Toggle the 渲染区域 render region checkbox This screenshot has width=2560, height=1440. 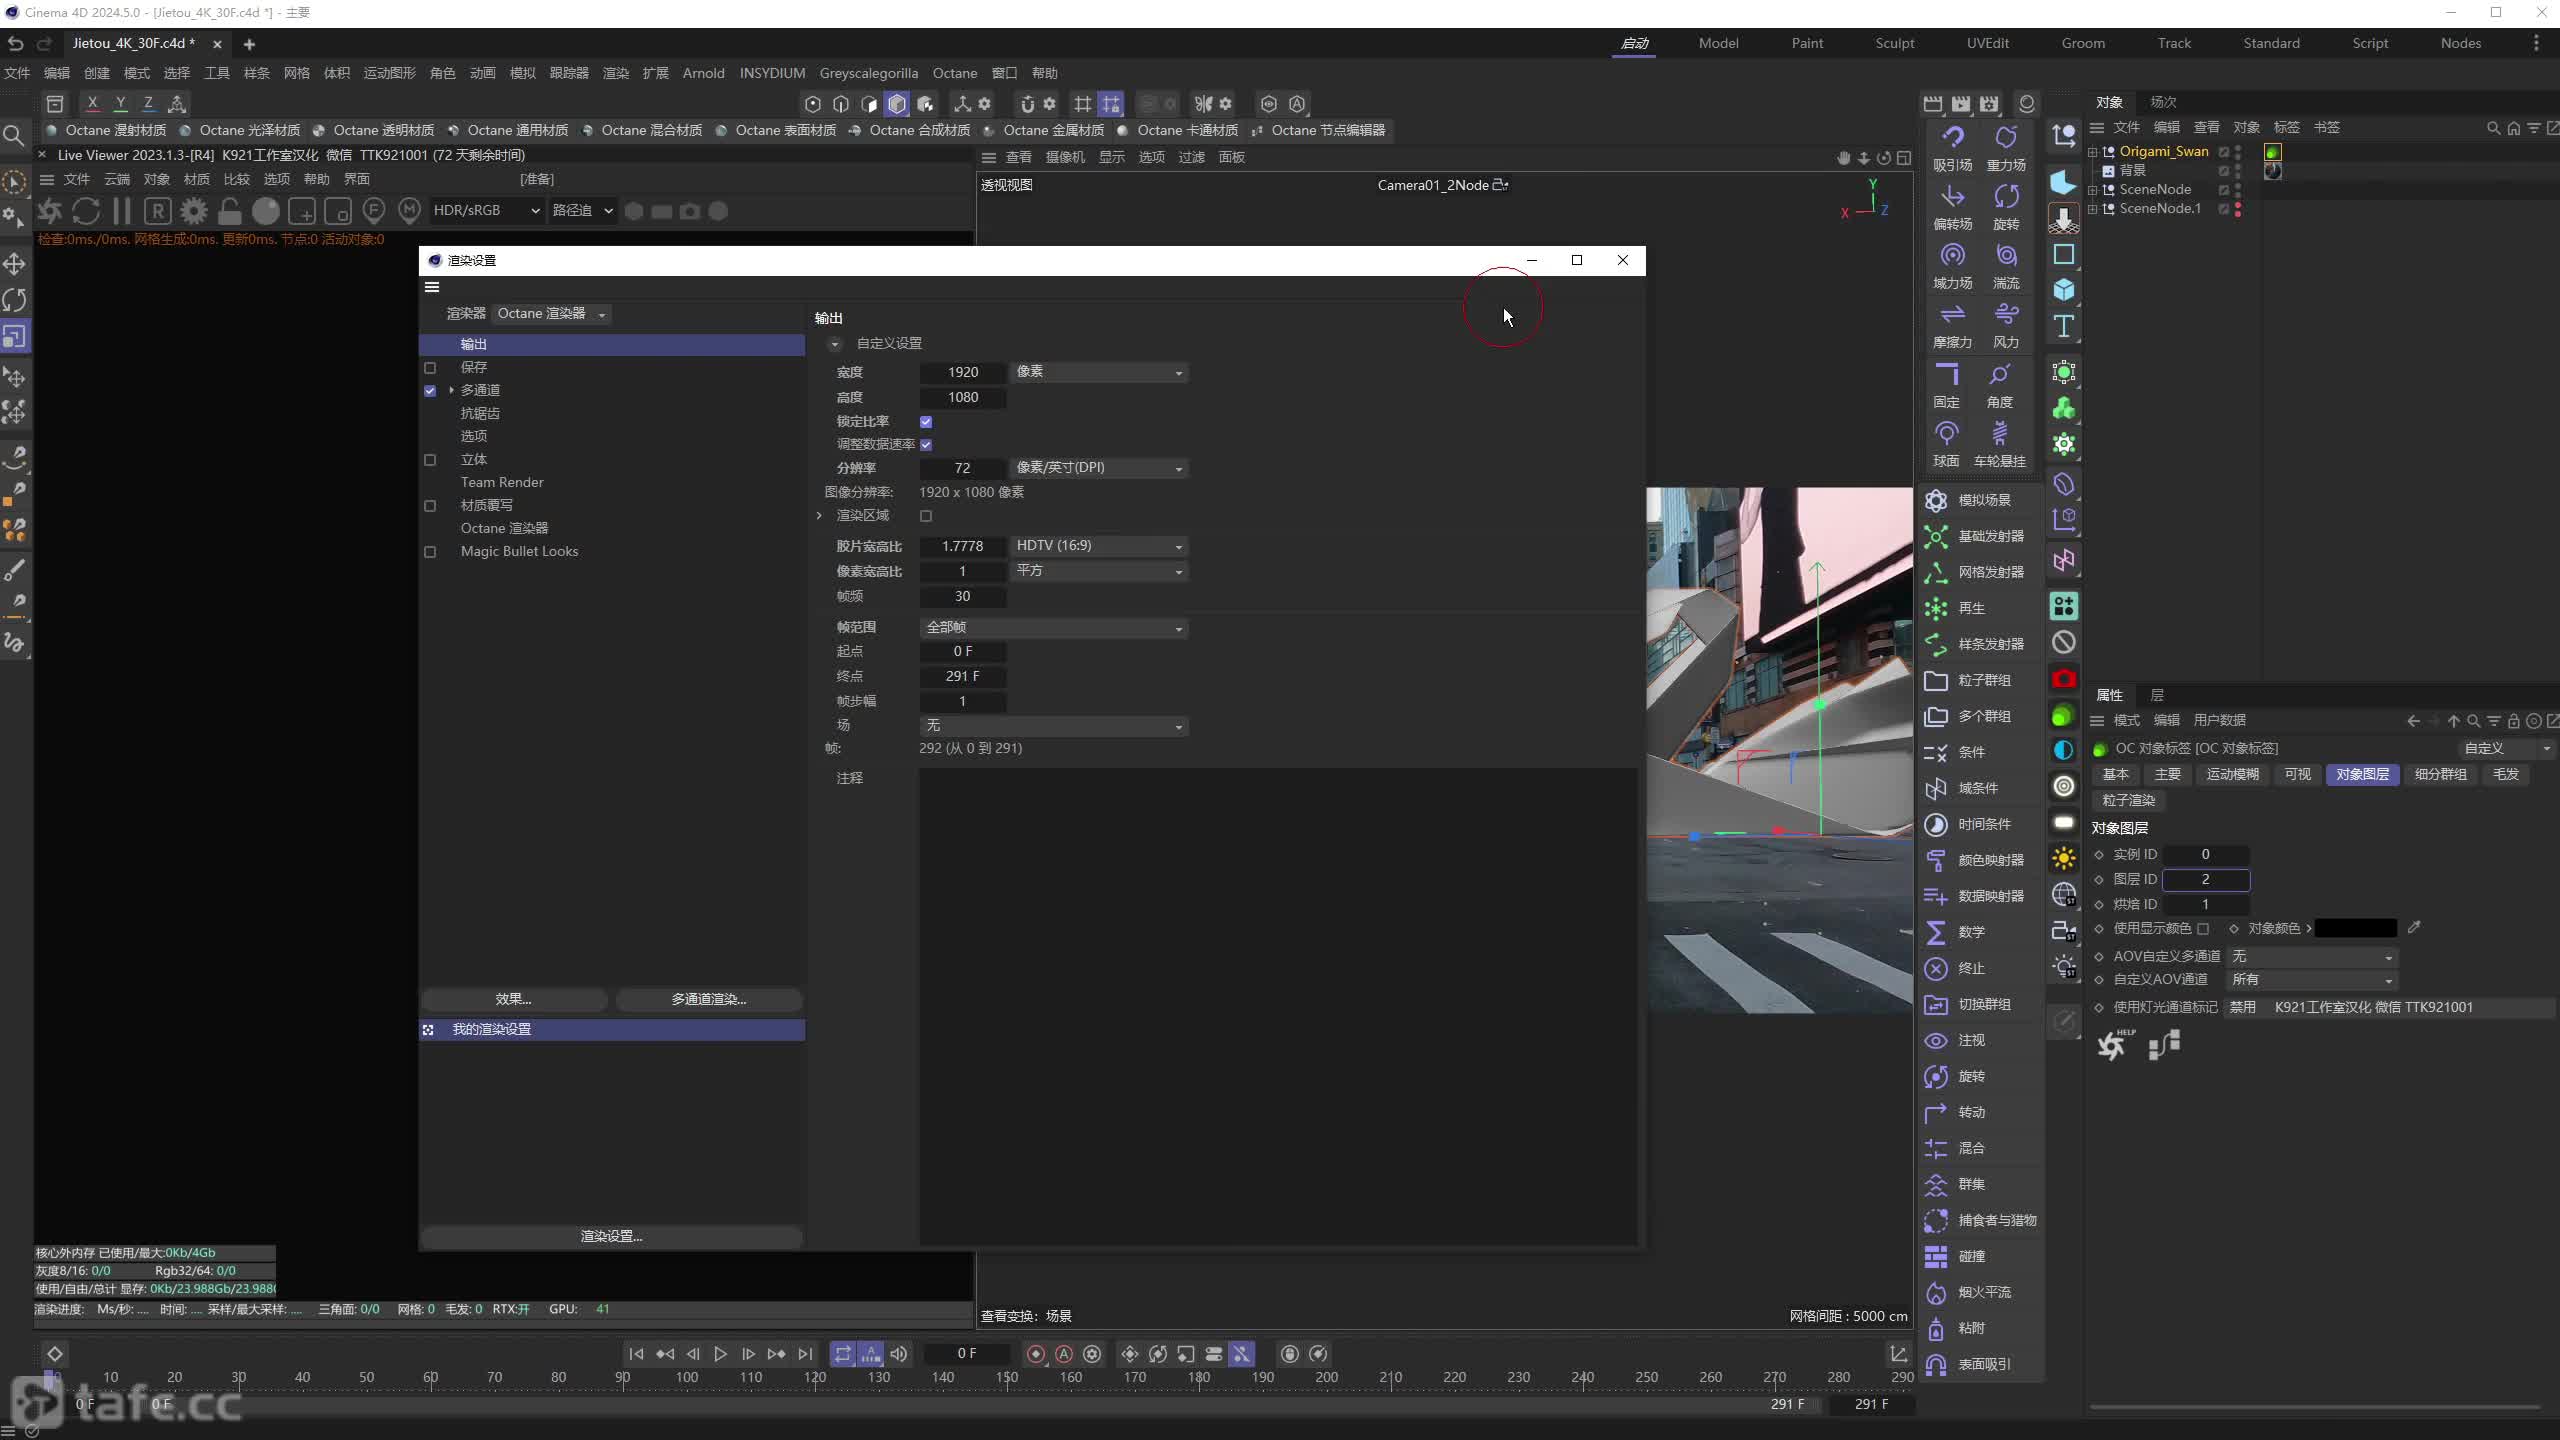(925, 515)
